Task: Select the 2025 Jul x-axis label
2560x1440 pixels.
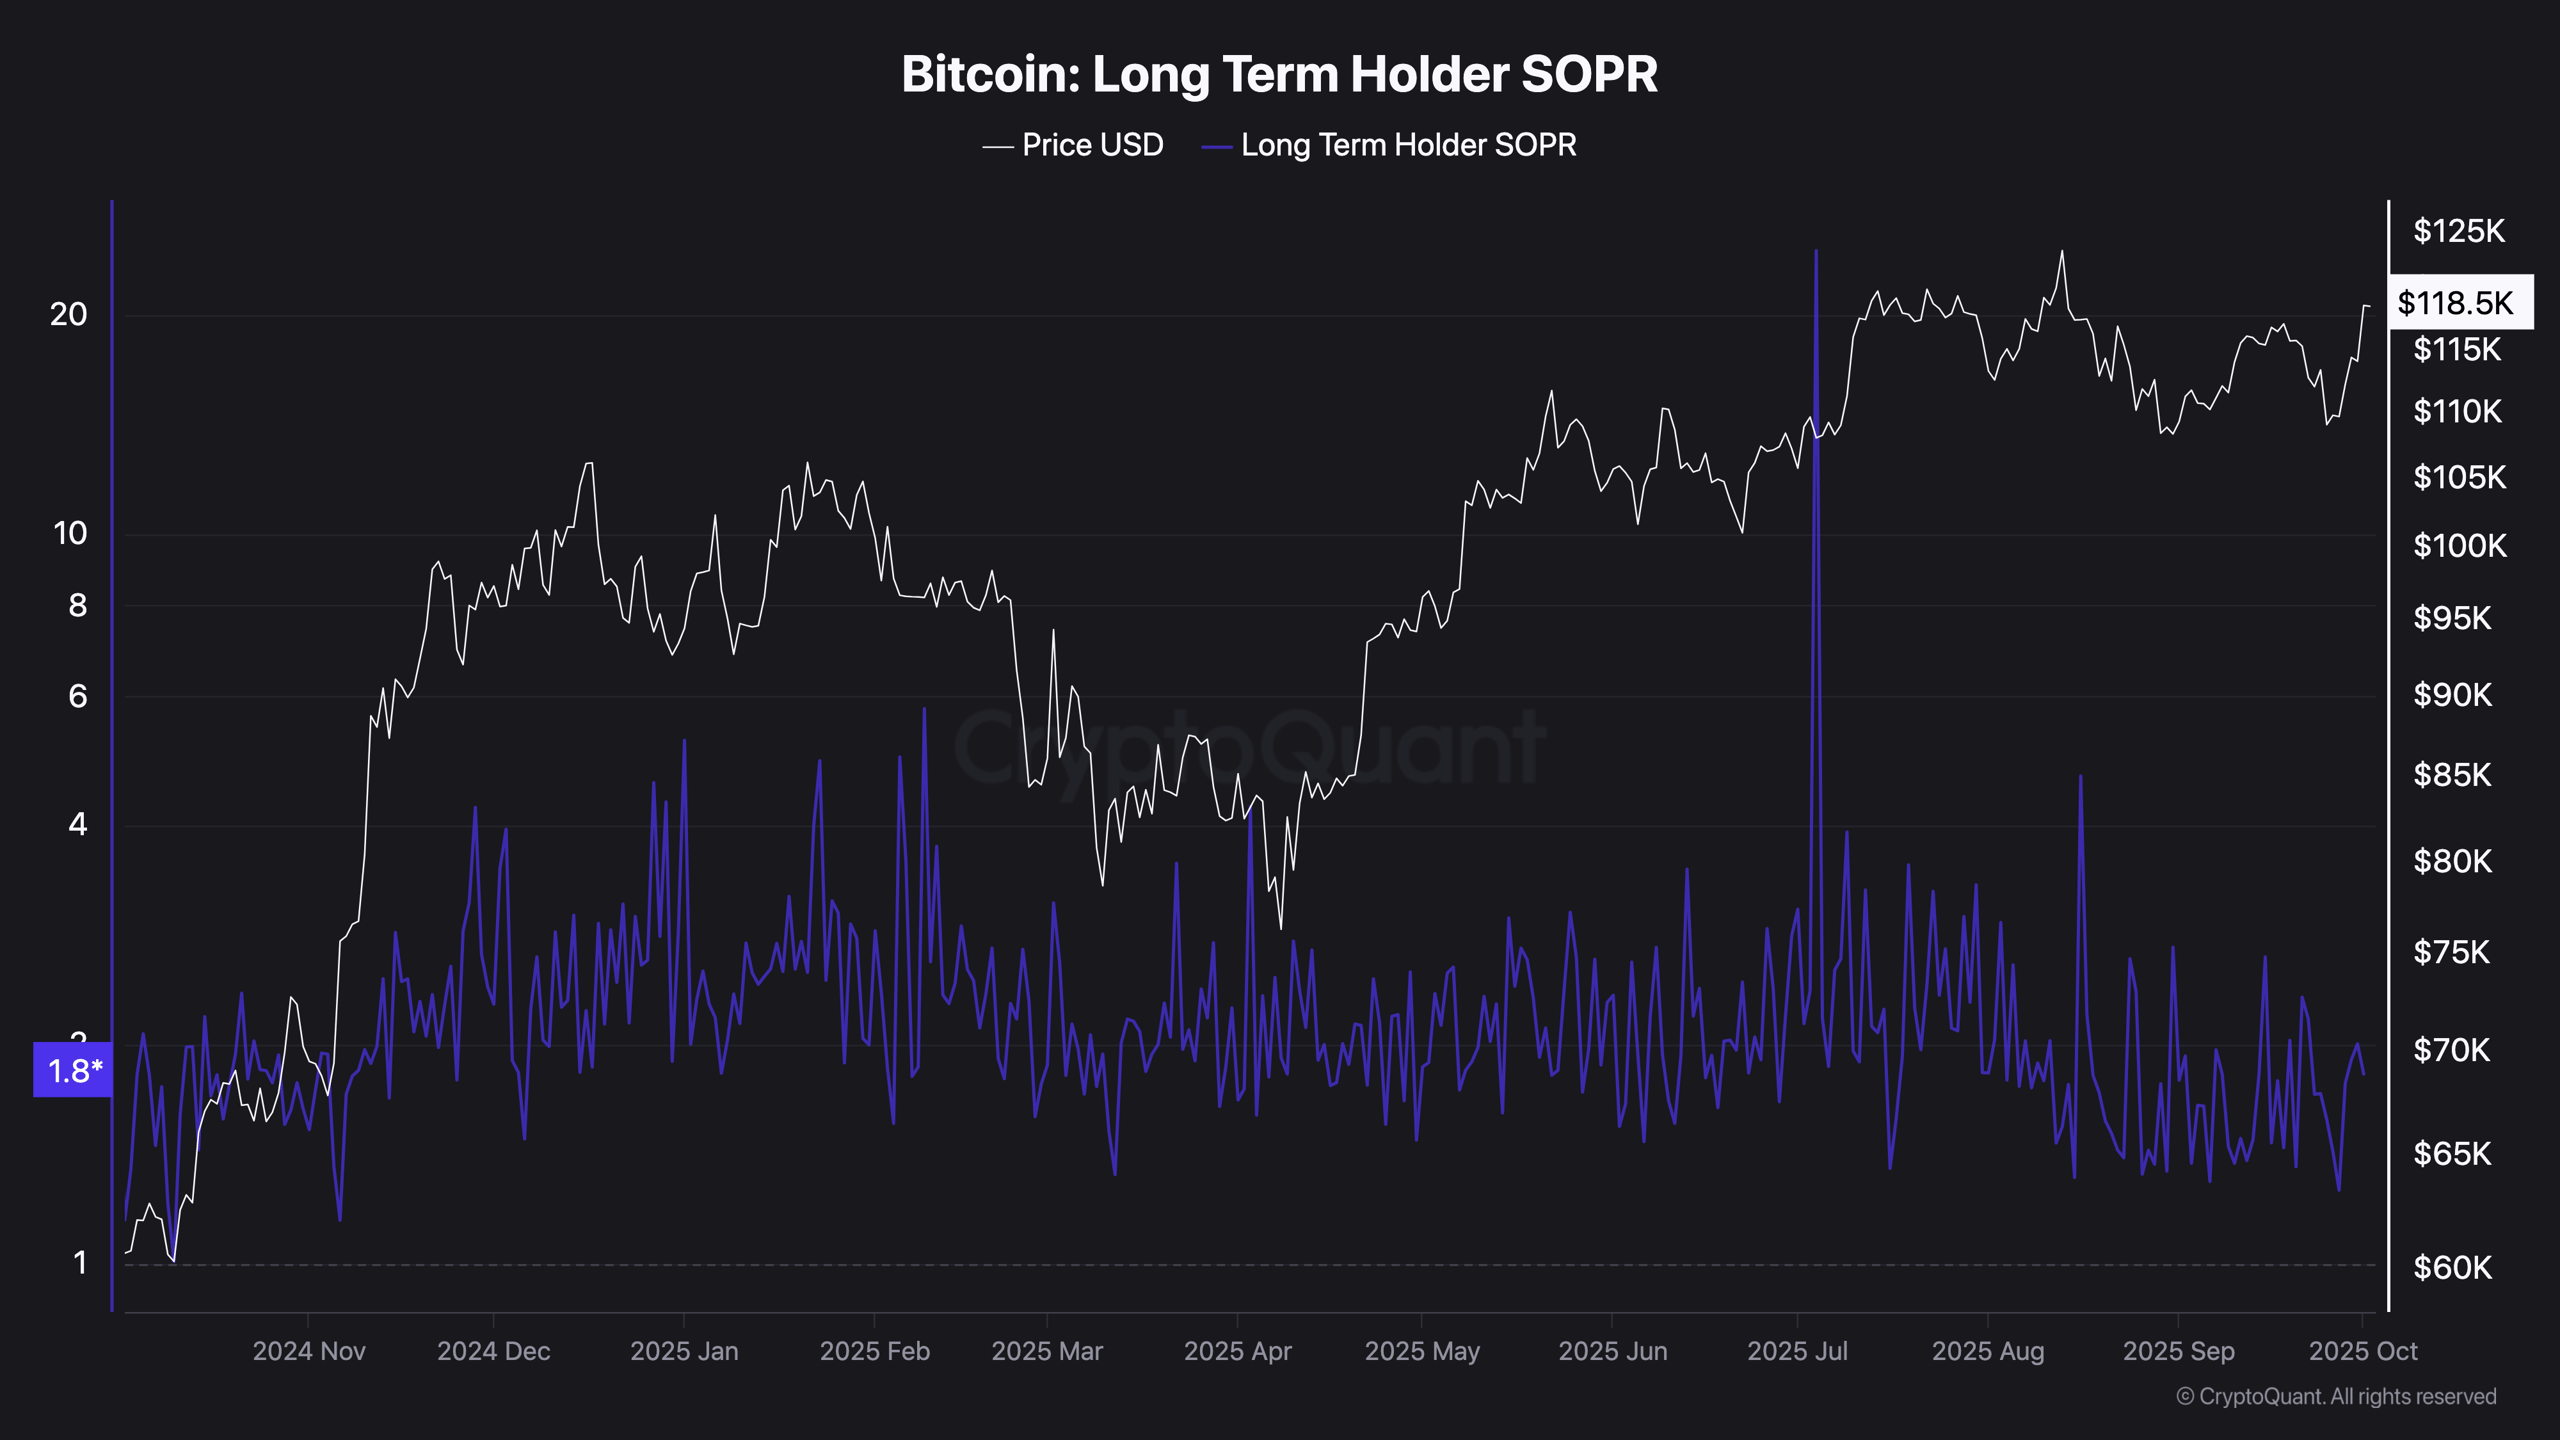Action: [x=1797, y=1351]
